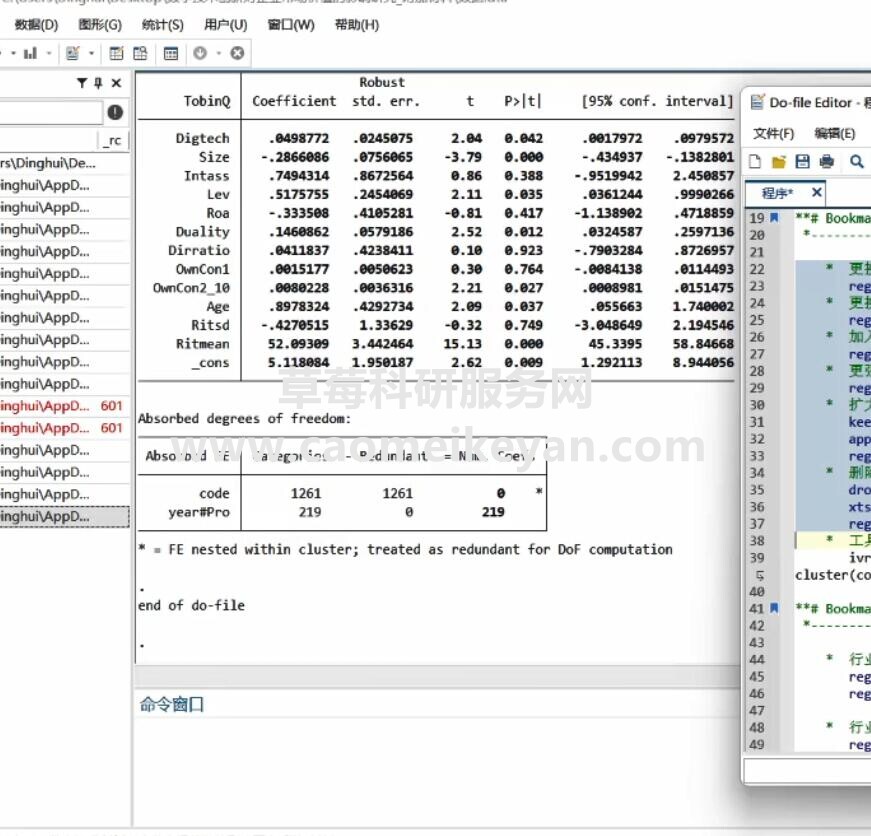Click the Ritmean coefficient 52.09309

298,344
